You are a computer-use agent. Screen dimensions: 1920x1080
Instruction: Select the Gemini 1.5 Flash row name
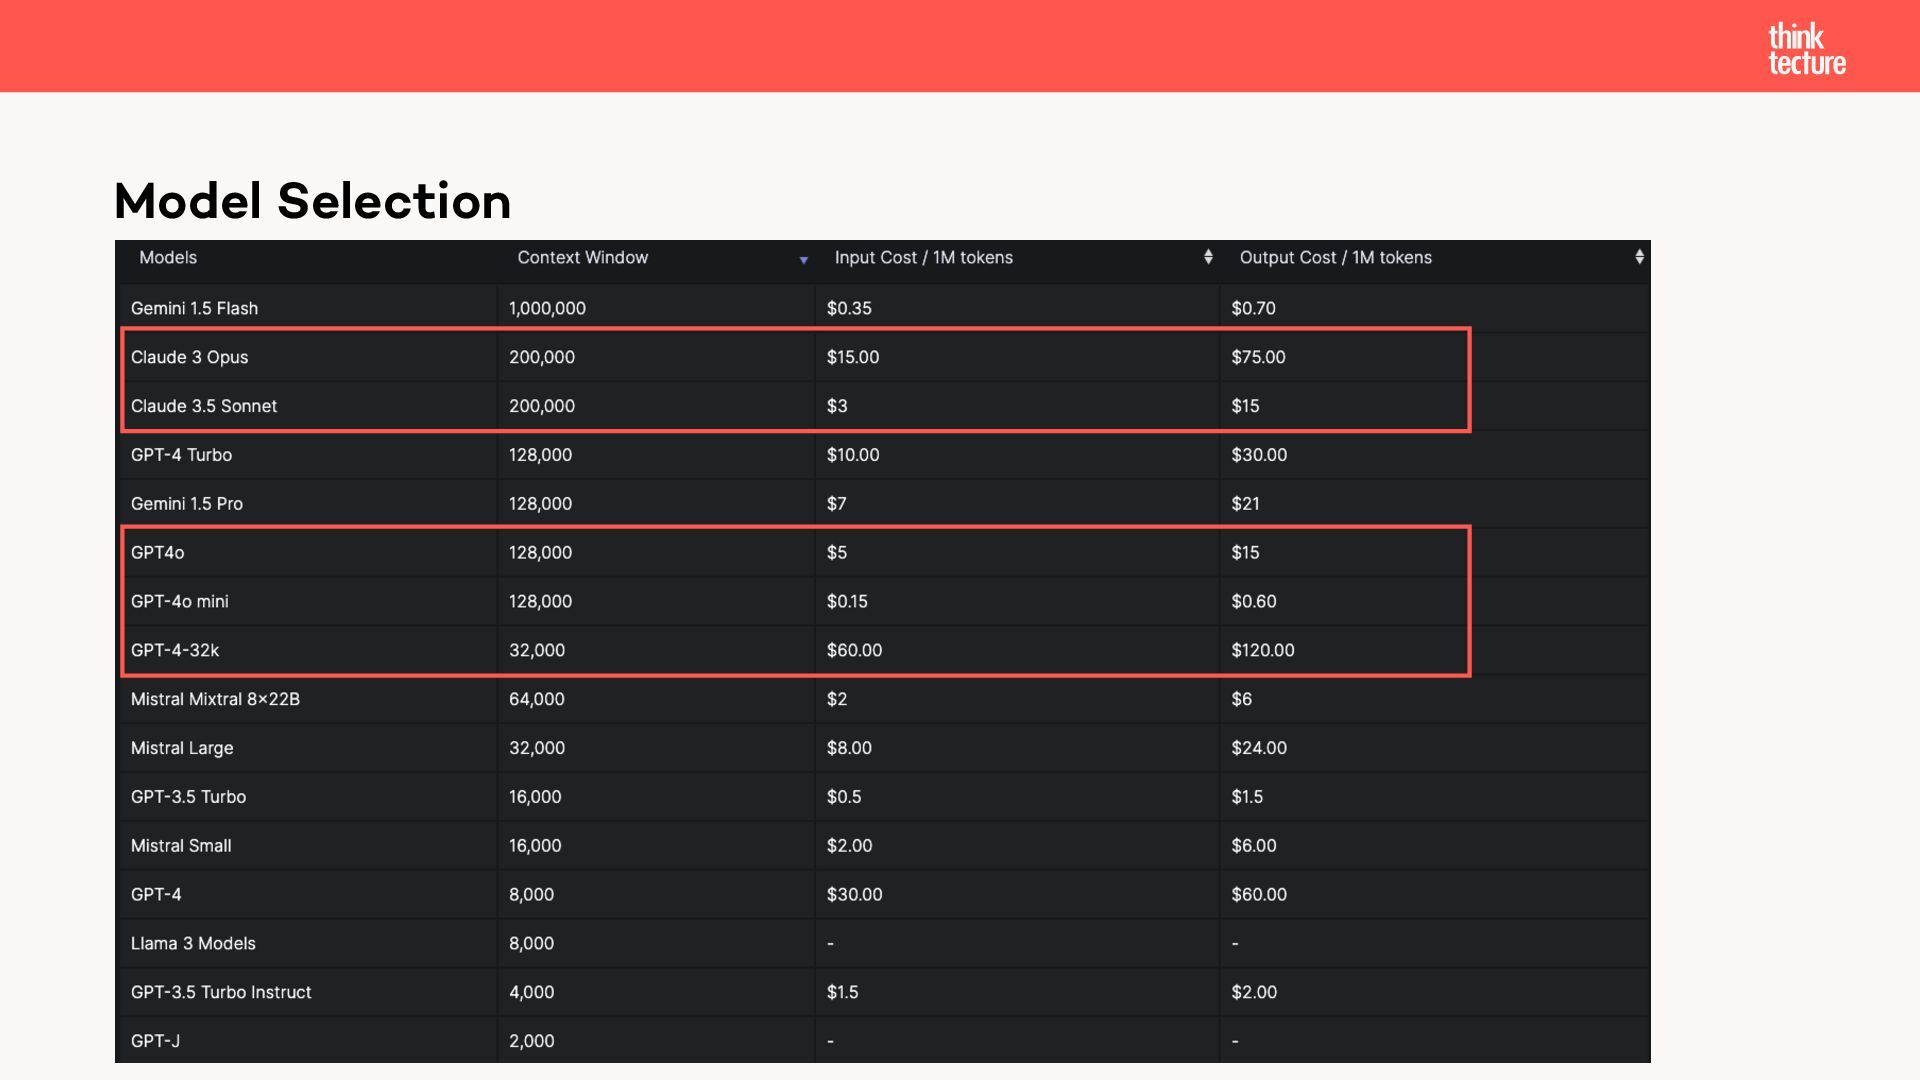tap(194, 308)
